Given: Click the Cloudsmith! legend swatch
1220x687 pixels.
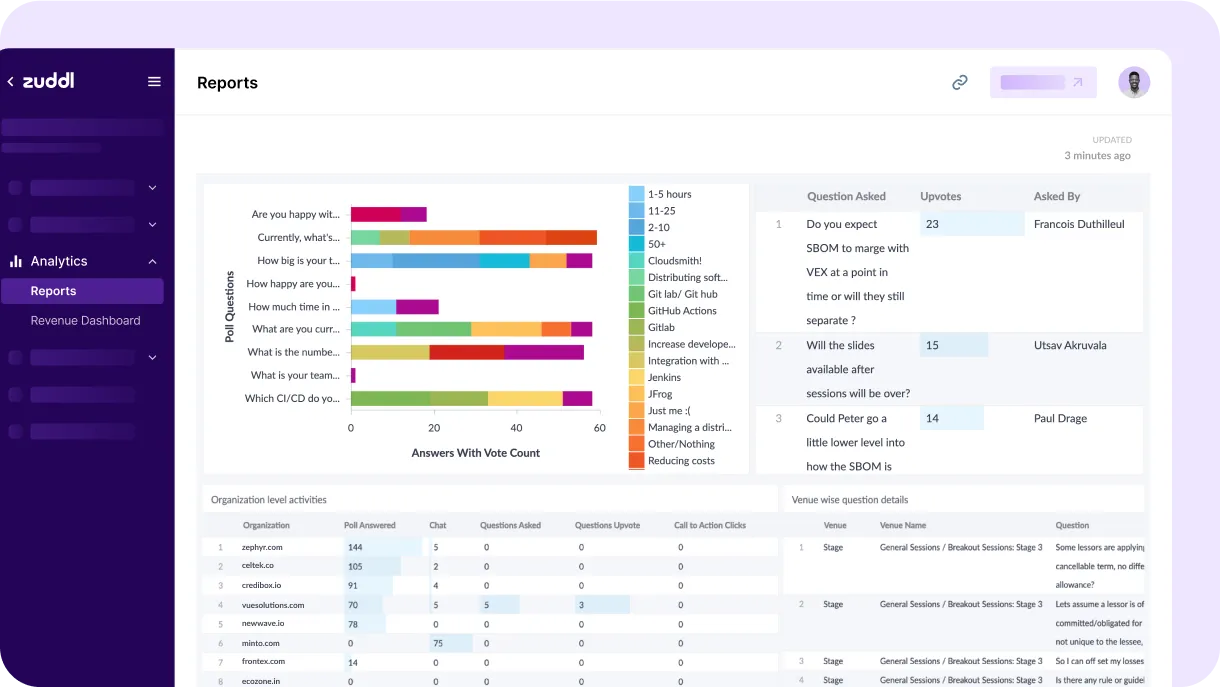Looking at the screenshot, I should click(636, 261).
